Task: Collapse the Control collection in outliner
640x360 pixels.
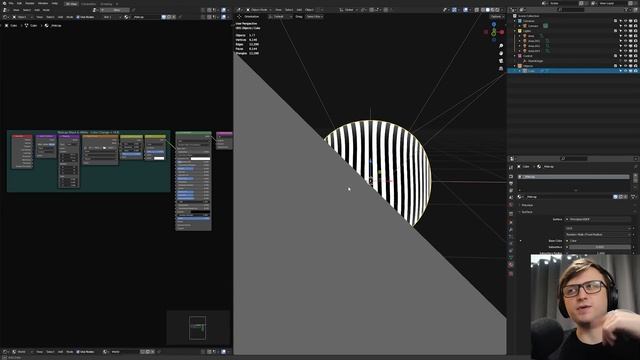Action: (515, 56)
